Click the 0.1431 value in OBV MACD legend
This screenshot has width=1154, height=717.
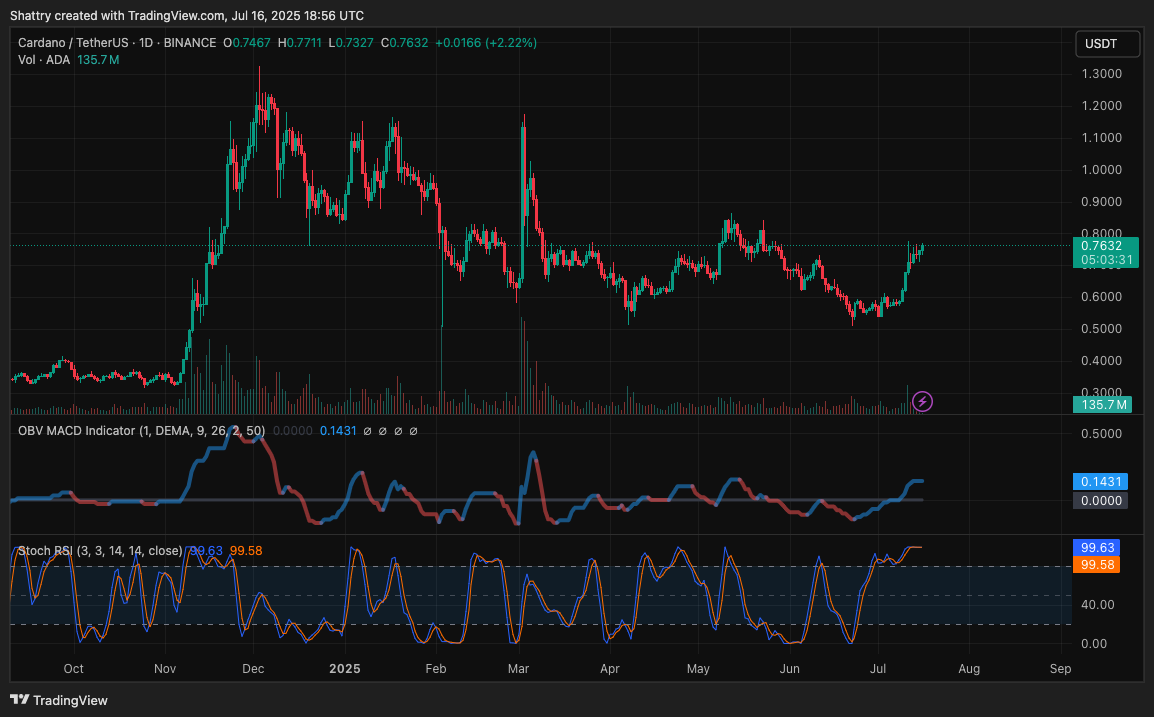tap(336, 431)
